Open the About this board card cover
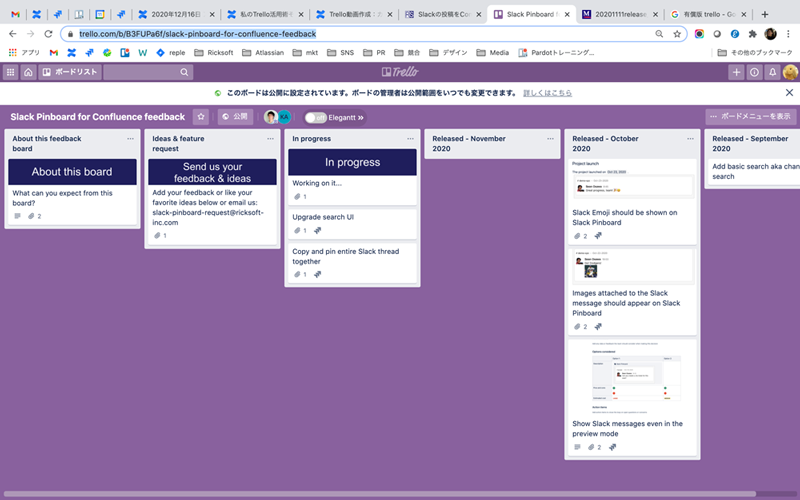This screenshot has height=500, width=800. (72, 172)
